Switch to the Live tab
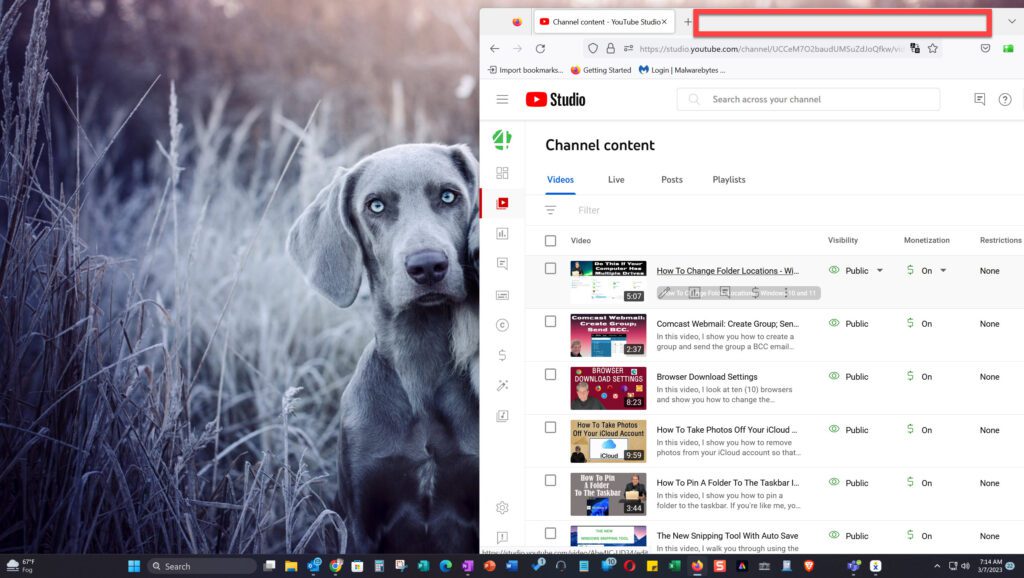 (616, 180)
